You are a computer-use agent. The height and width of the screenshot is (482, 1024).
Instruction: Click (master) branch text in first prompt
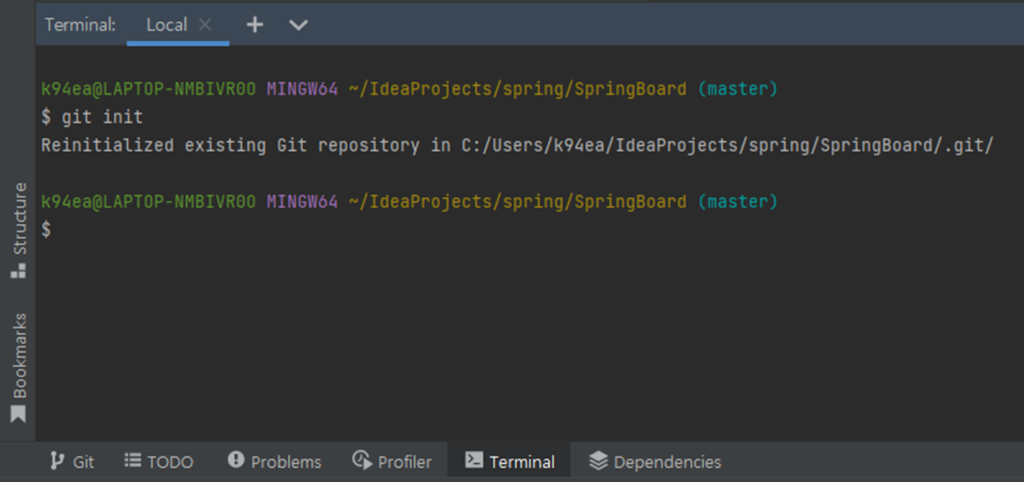pos(737,89)
